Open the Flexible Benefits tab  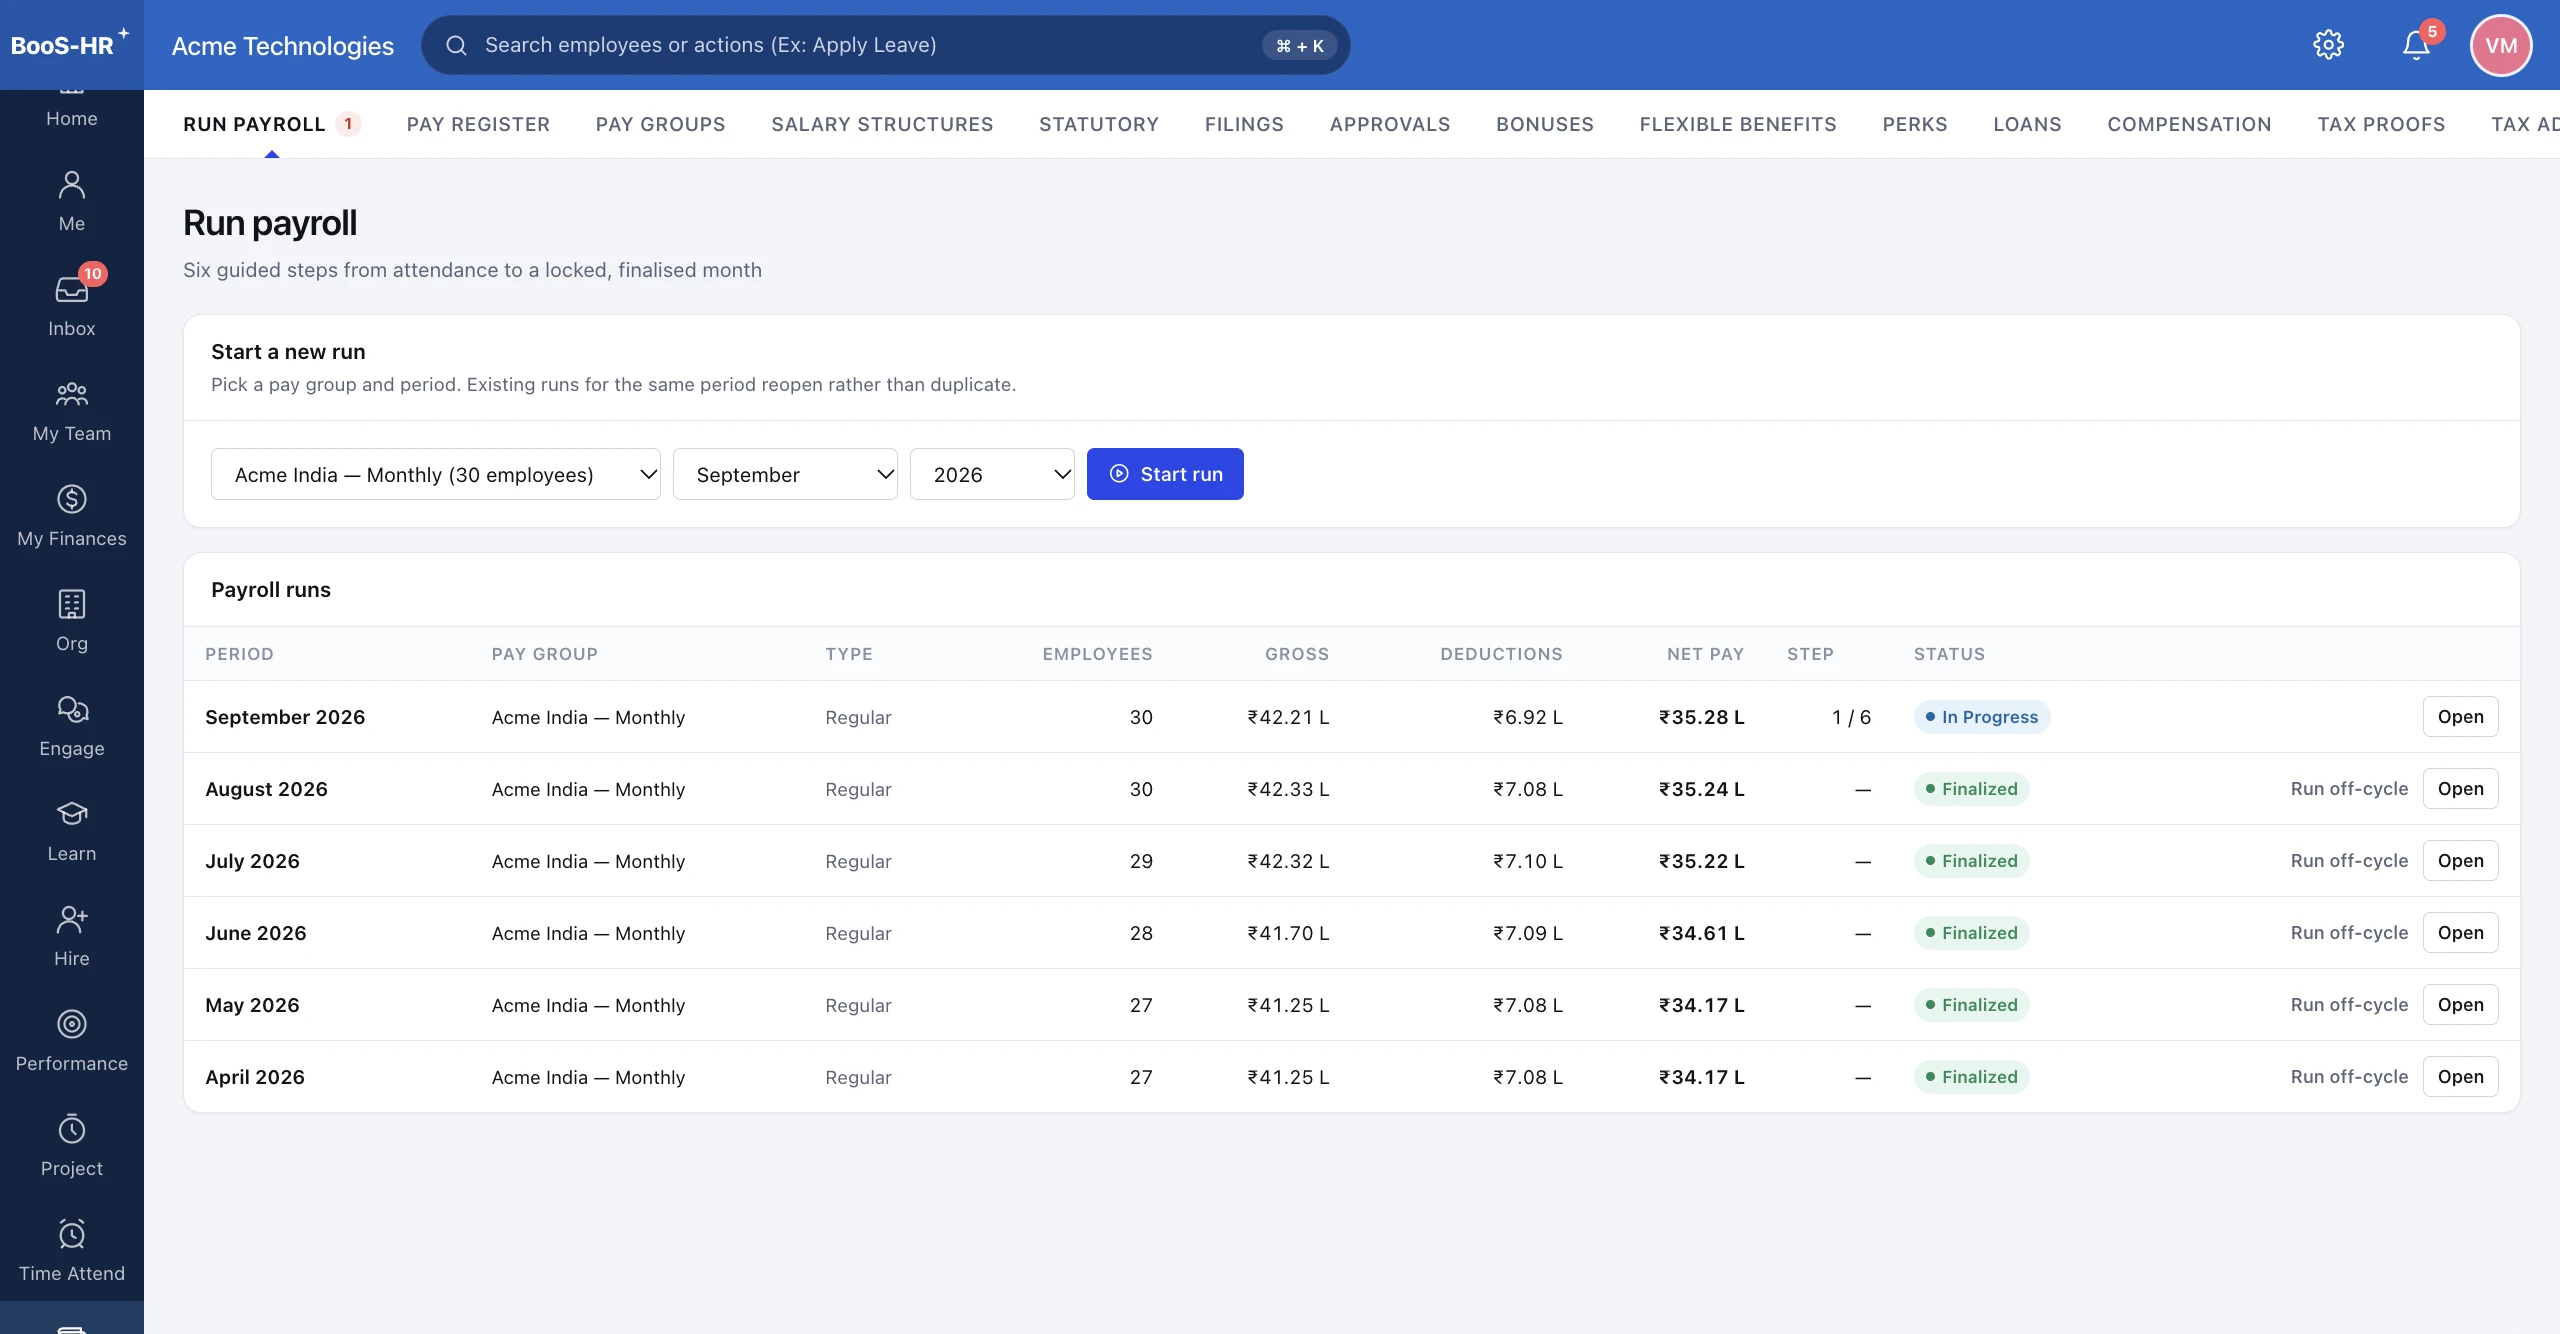1738,124
